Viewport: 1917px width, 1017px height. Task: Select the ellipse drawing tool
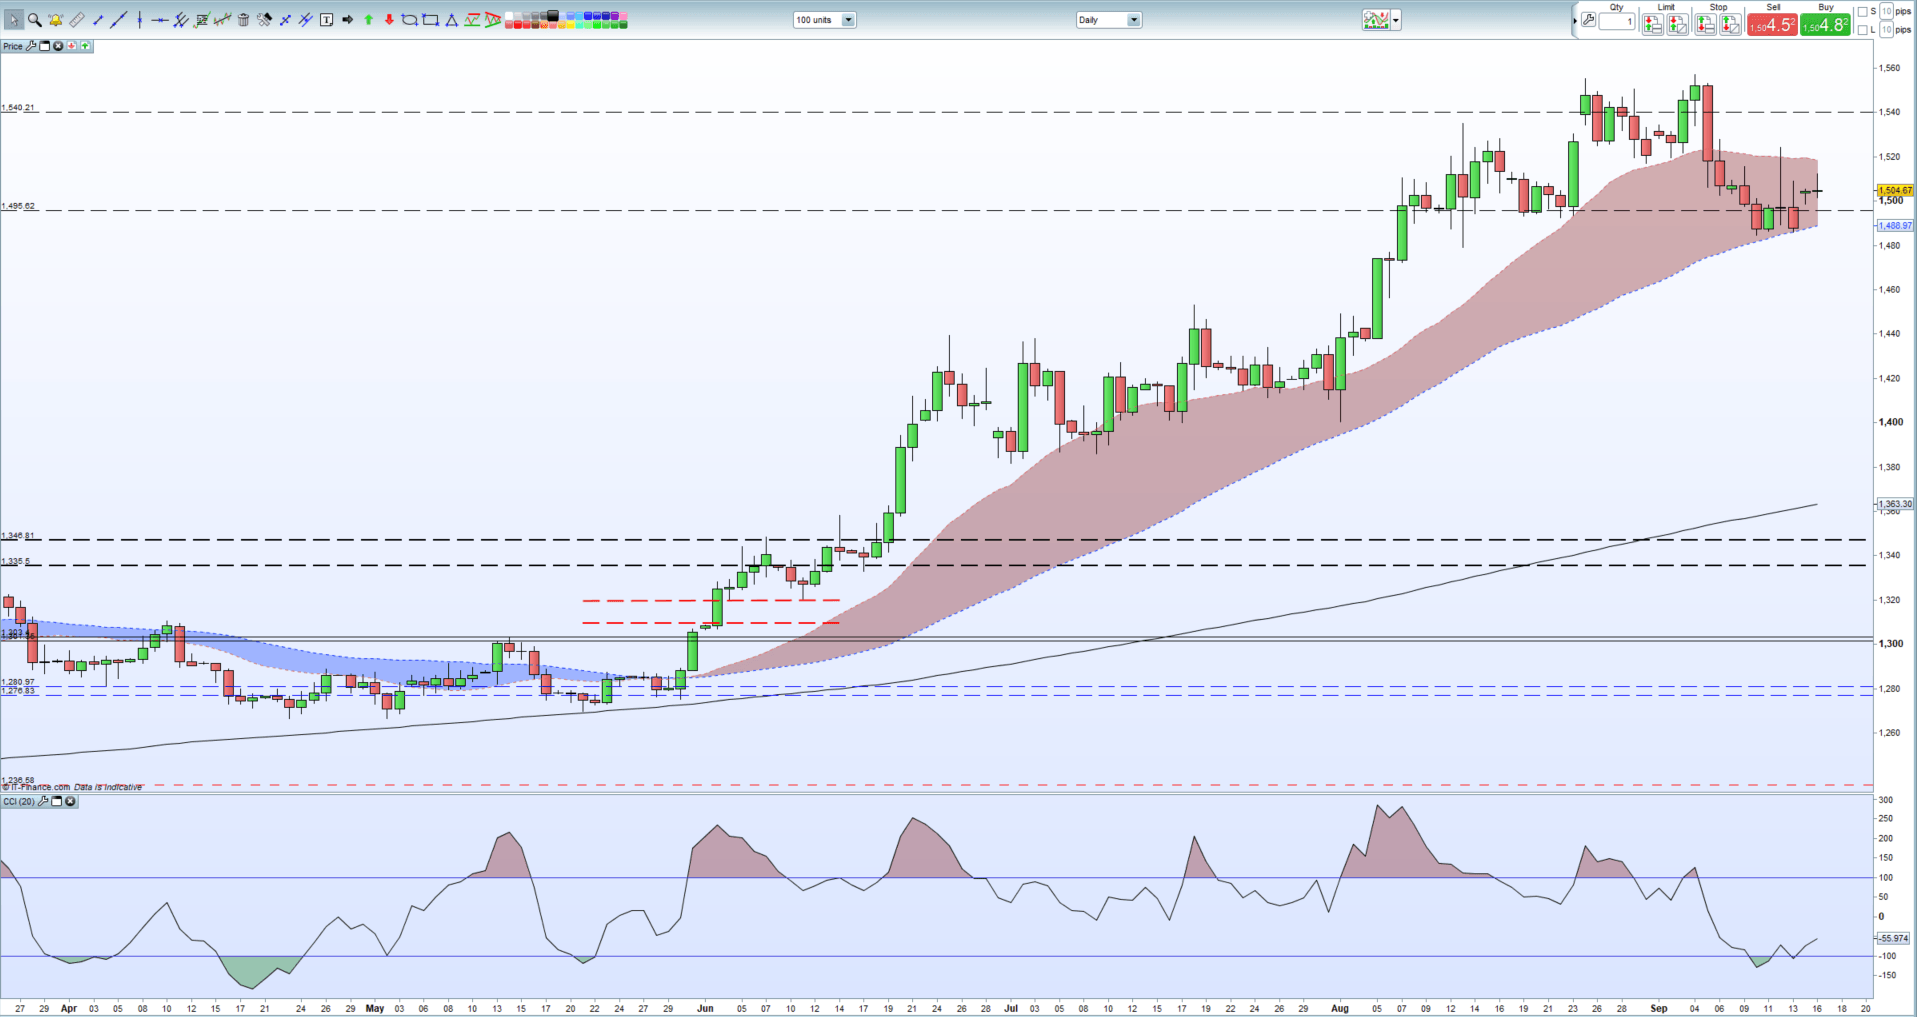tap(409, 20)
